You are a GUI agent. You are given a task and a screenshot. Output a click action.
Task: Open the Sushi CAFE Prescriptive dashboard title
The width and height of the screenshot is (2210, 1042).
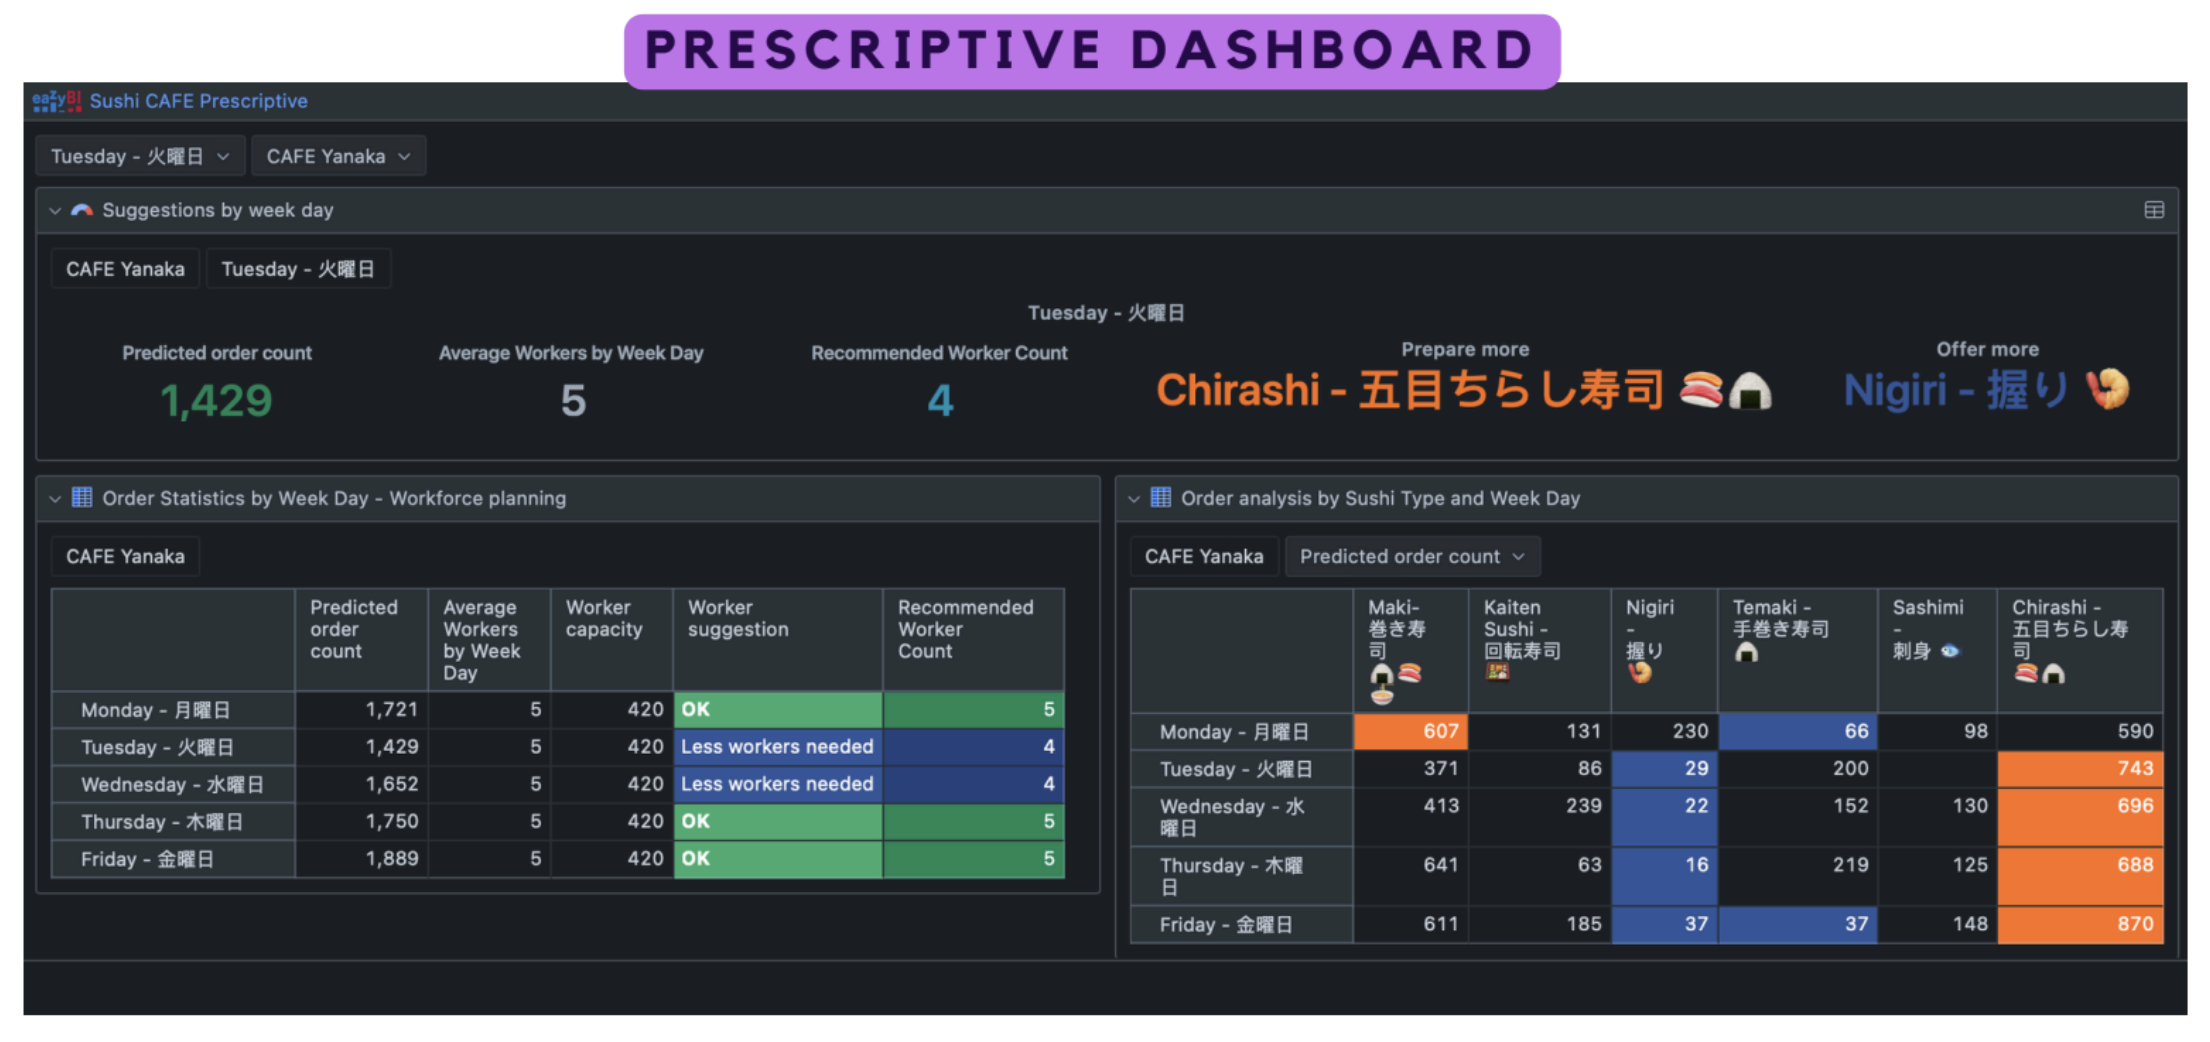pyautogui.click(x=199, y=101)
